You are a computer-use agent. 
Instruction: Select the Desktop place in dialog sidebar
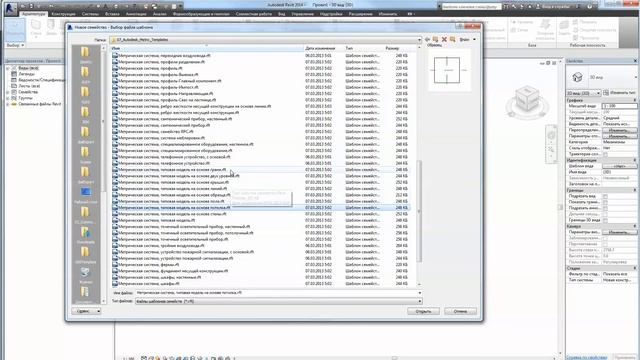click(85, 194)
